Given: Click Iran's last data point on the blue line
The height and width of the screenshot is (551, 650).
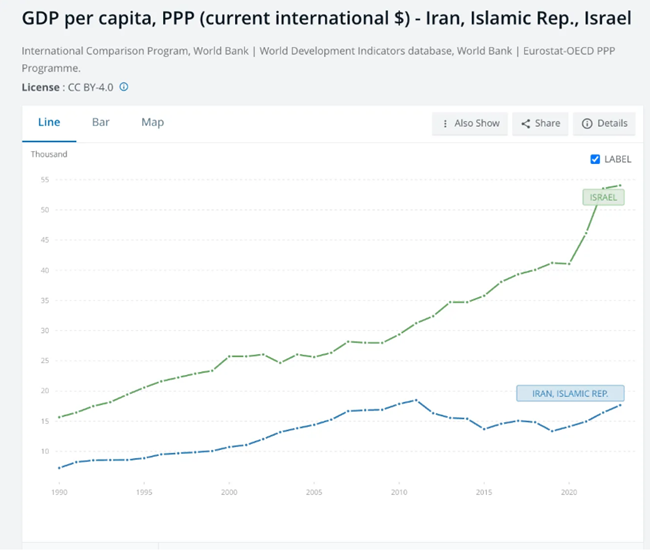Looking at the screenshot, I should pyautogui.click(x=620, y=404).
